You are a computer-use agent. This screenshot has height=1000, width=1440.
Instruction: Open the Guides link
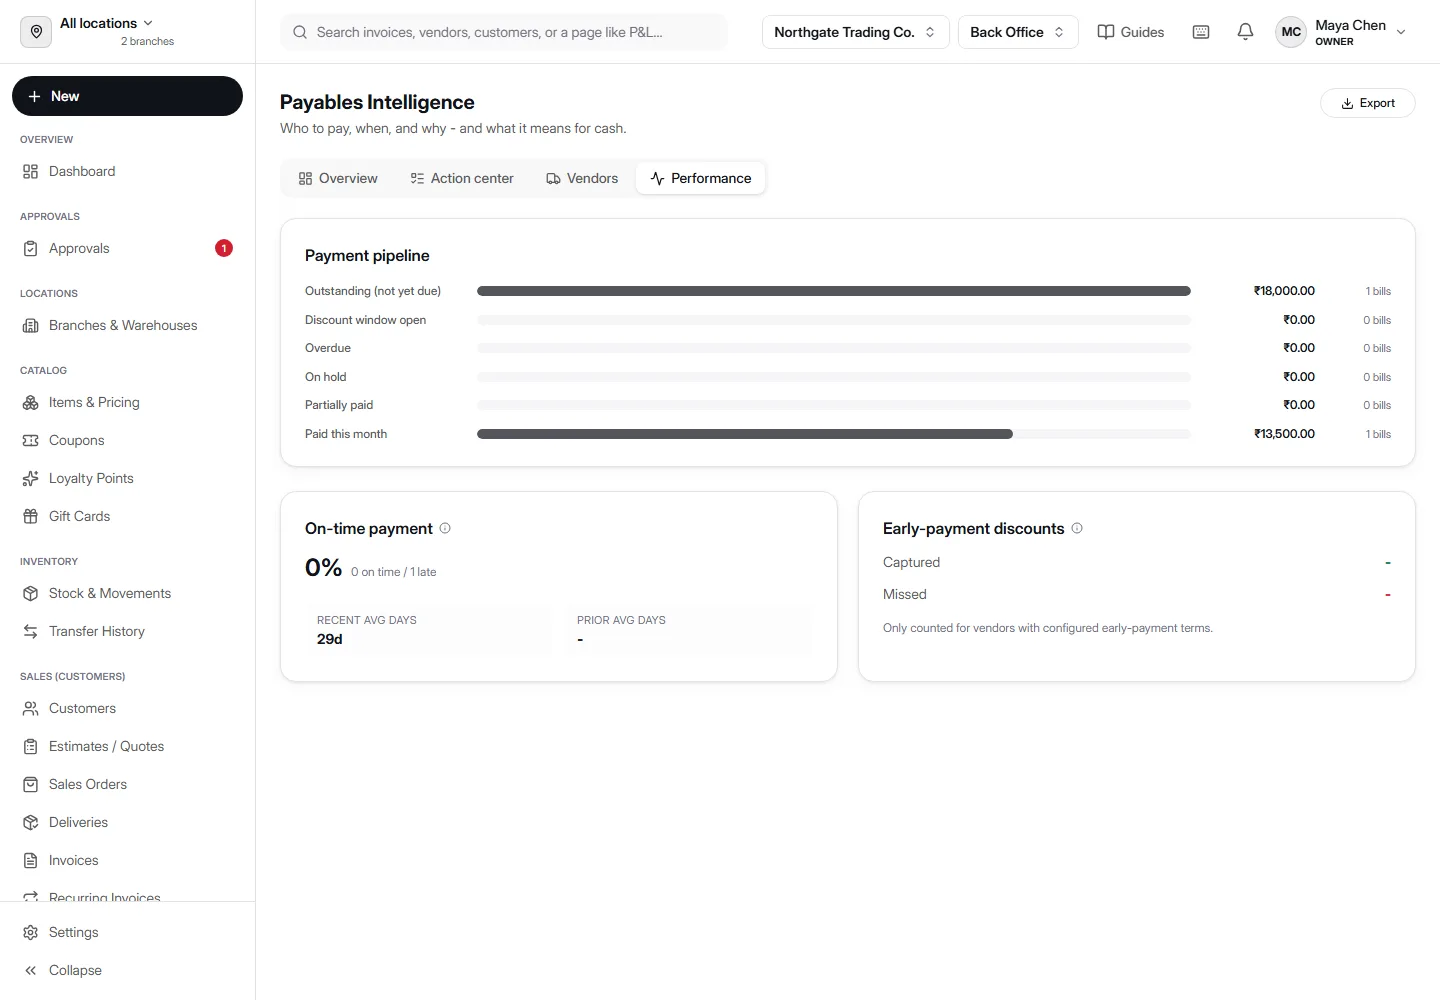pos(1131,32)
